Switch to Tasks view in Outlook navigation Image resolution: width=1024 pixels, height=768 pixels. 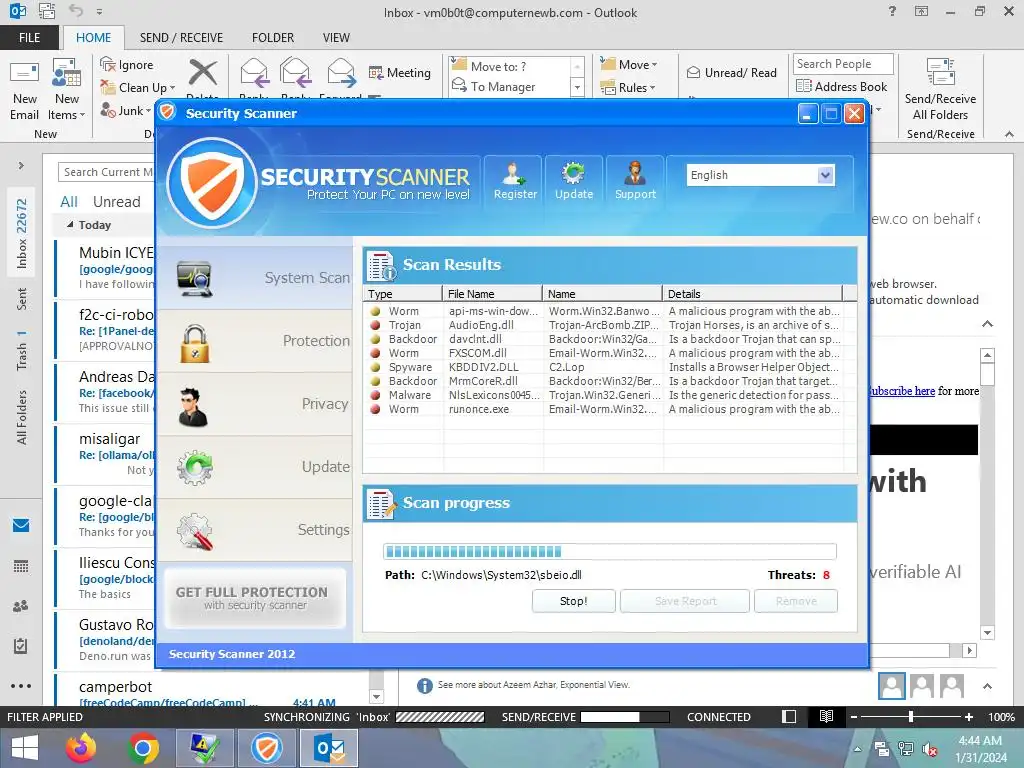pos(21,646)
